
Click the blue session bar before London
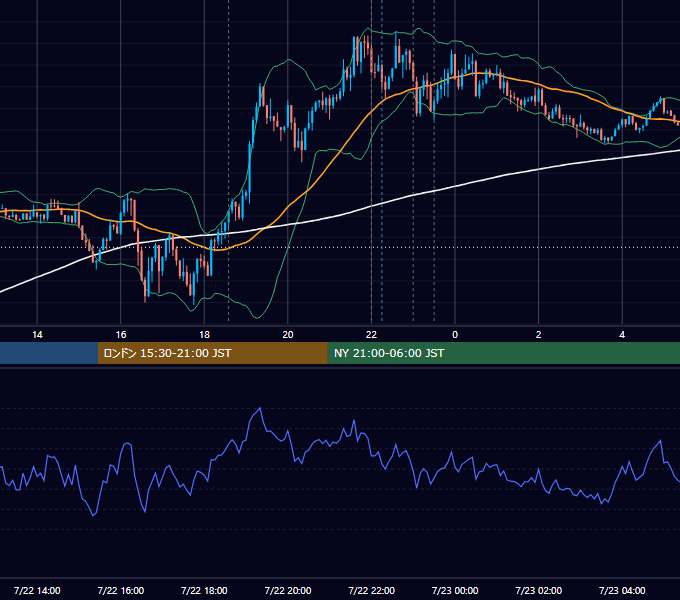coord(49,353)
